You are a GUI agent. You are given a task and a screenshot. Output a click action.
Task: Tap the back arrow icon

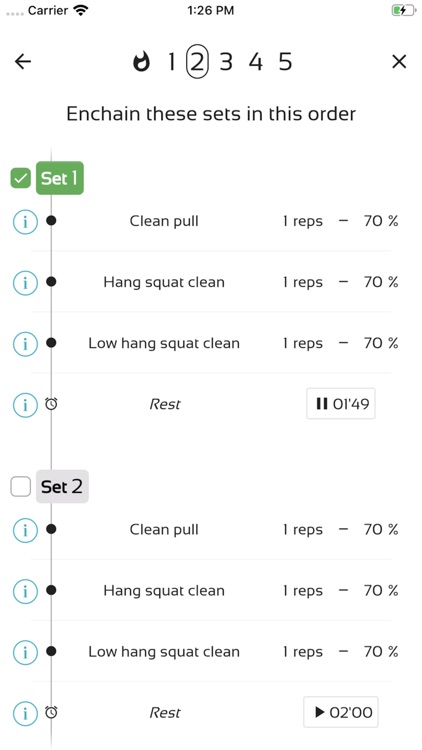click(x=22, y=61)
